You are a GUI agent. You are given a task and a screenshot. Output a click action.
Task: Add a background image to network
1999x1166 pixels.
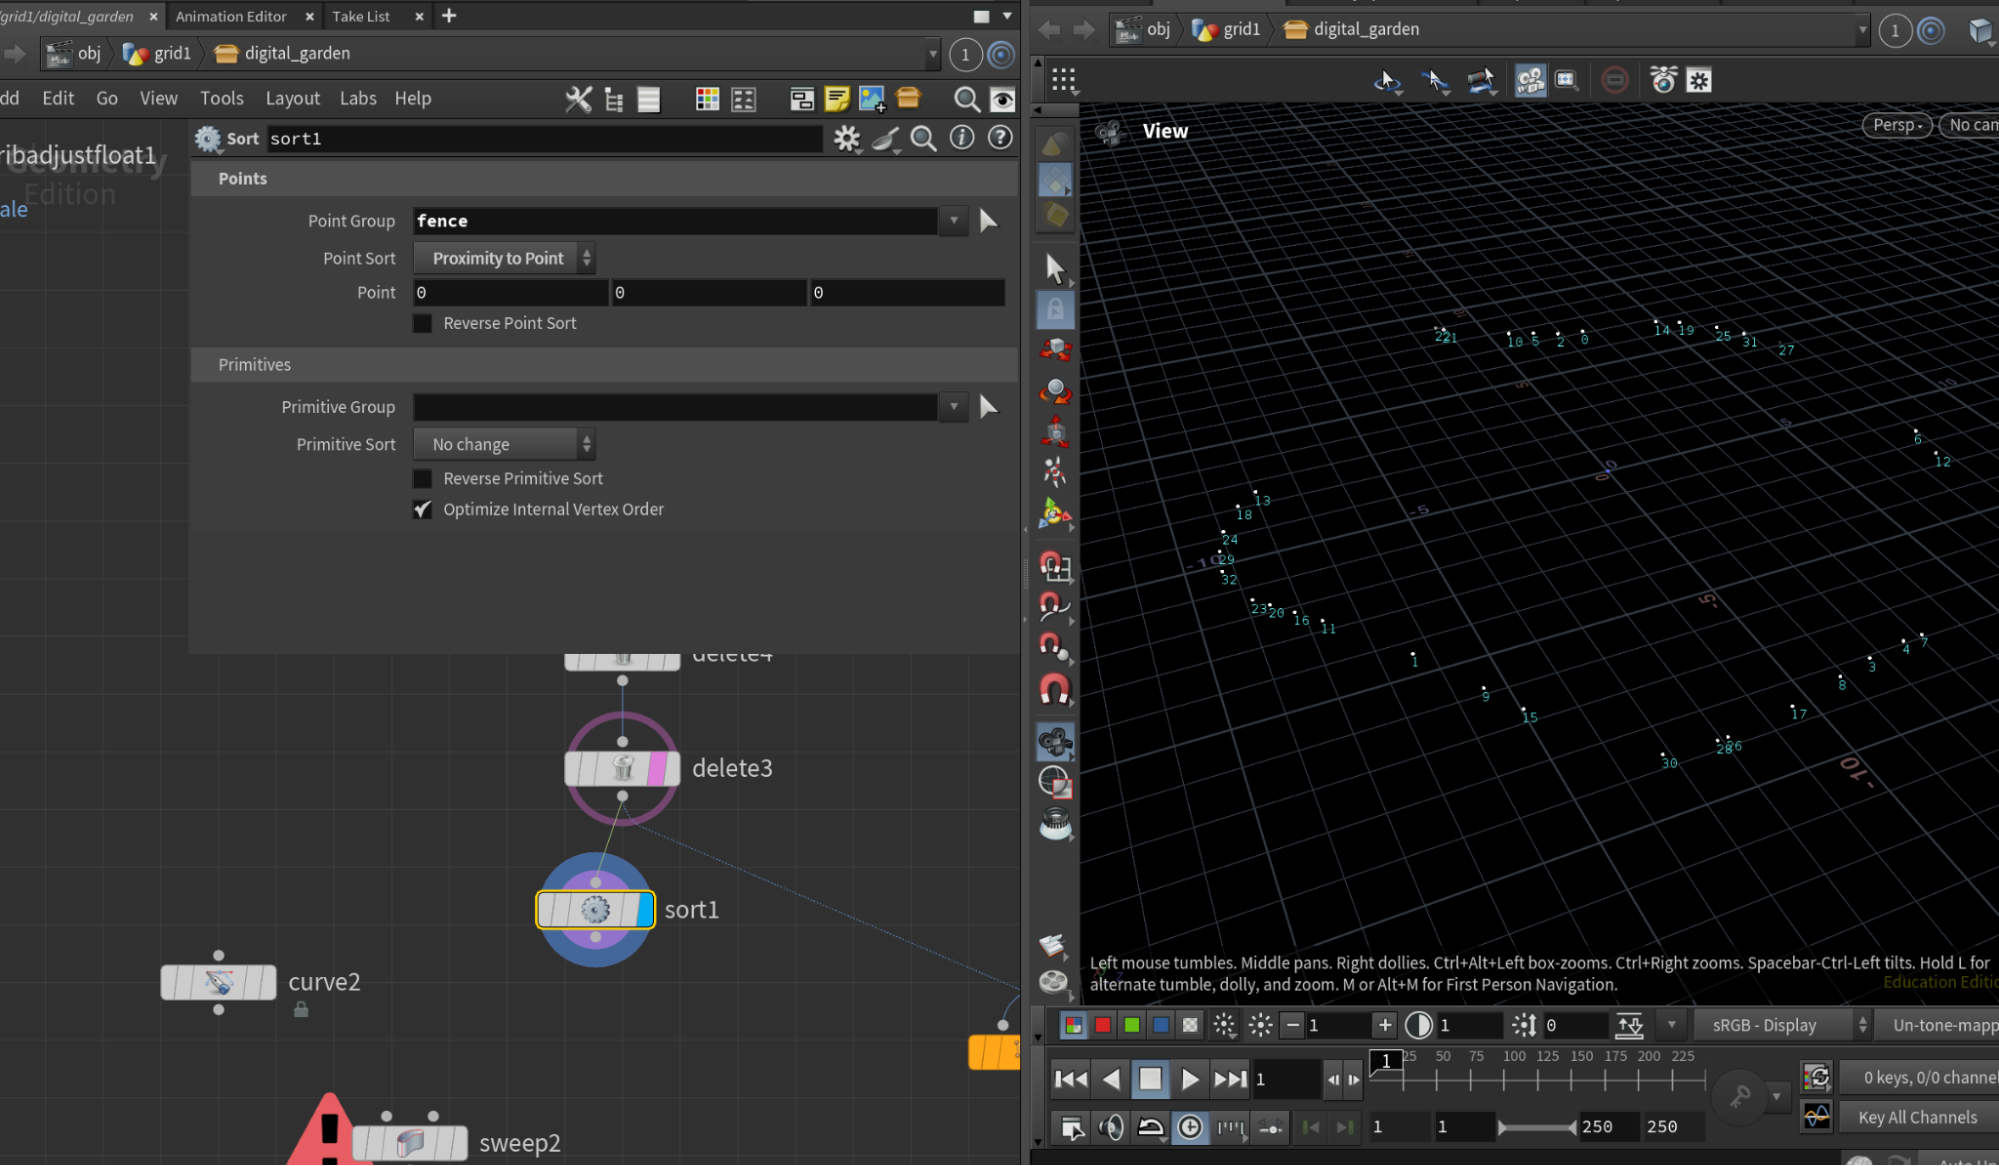(x=872, y=99)
